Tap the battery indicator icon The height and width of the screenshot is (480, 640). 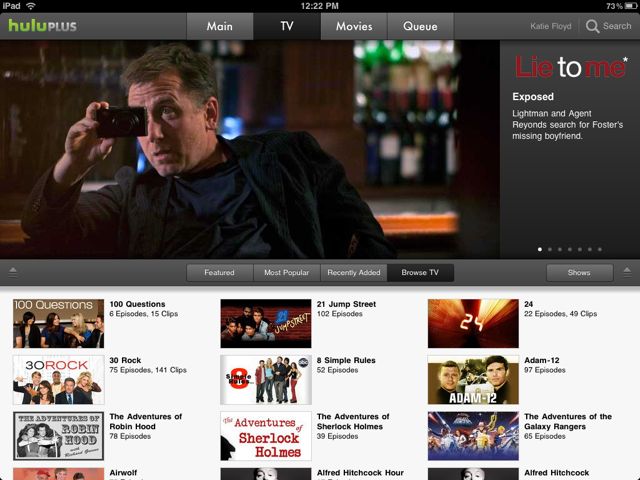631,6
